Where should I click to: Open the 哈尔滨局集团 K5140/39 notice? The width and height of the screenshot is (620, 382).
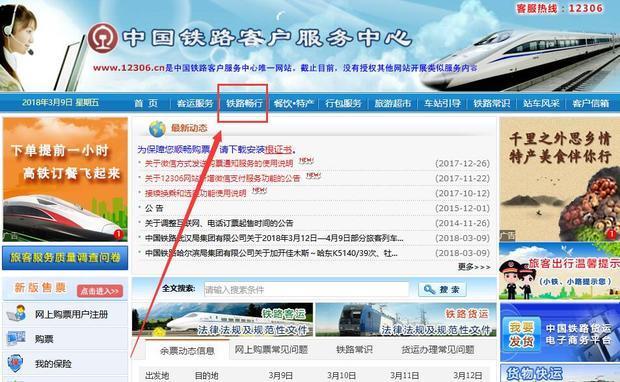point(271,253)
